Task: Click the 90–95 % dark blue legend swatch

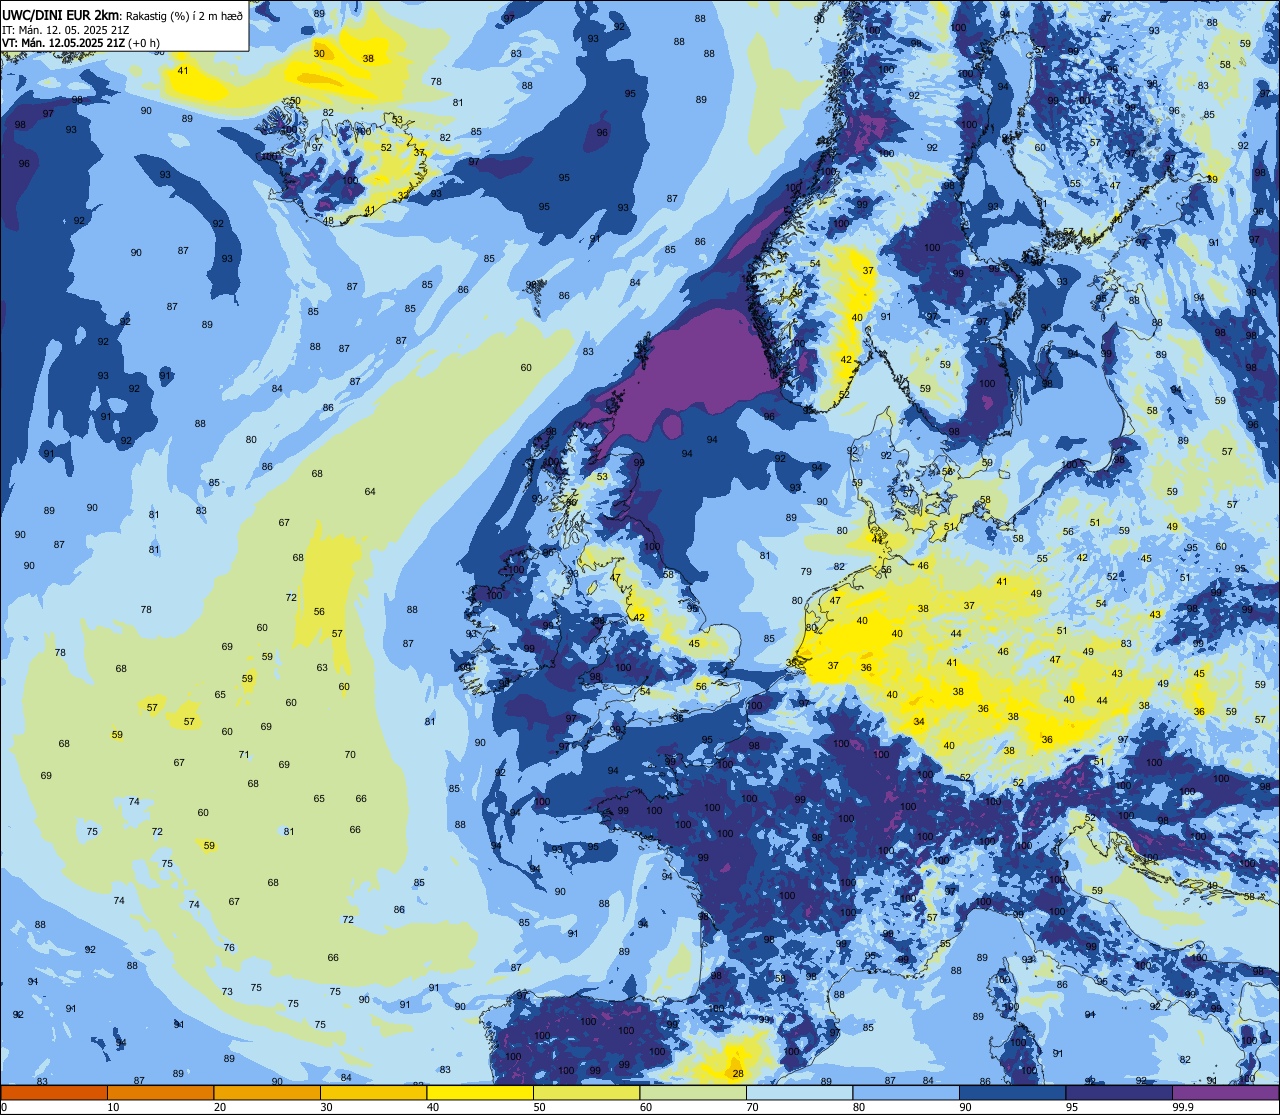Action: click(x=1012, y=1092)
